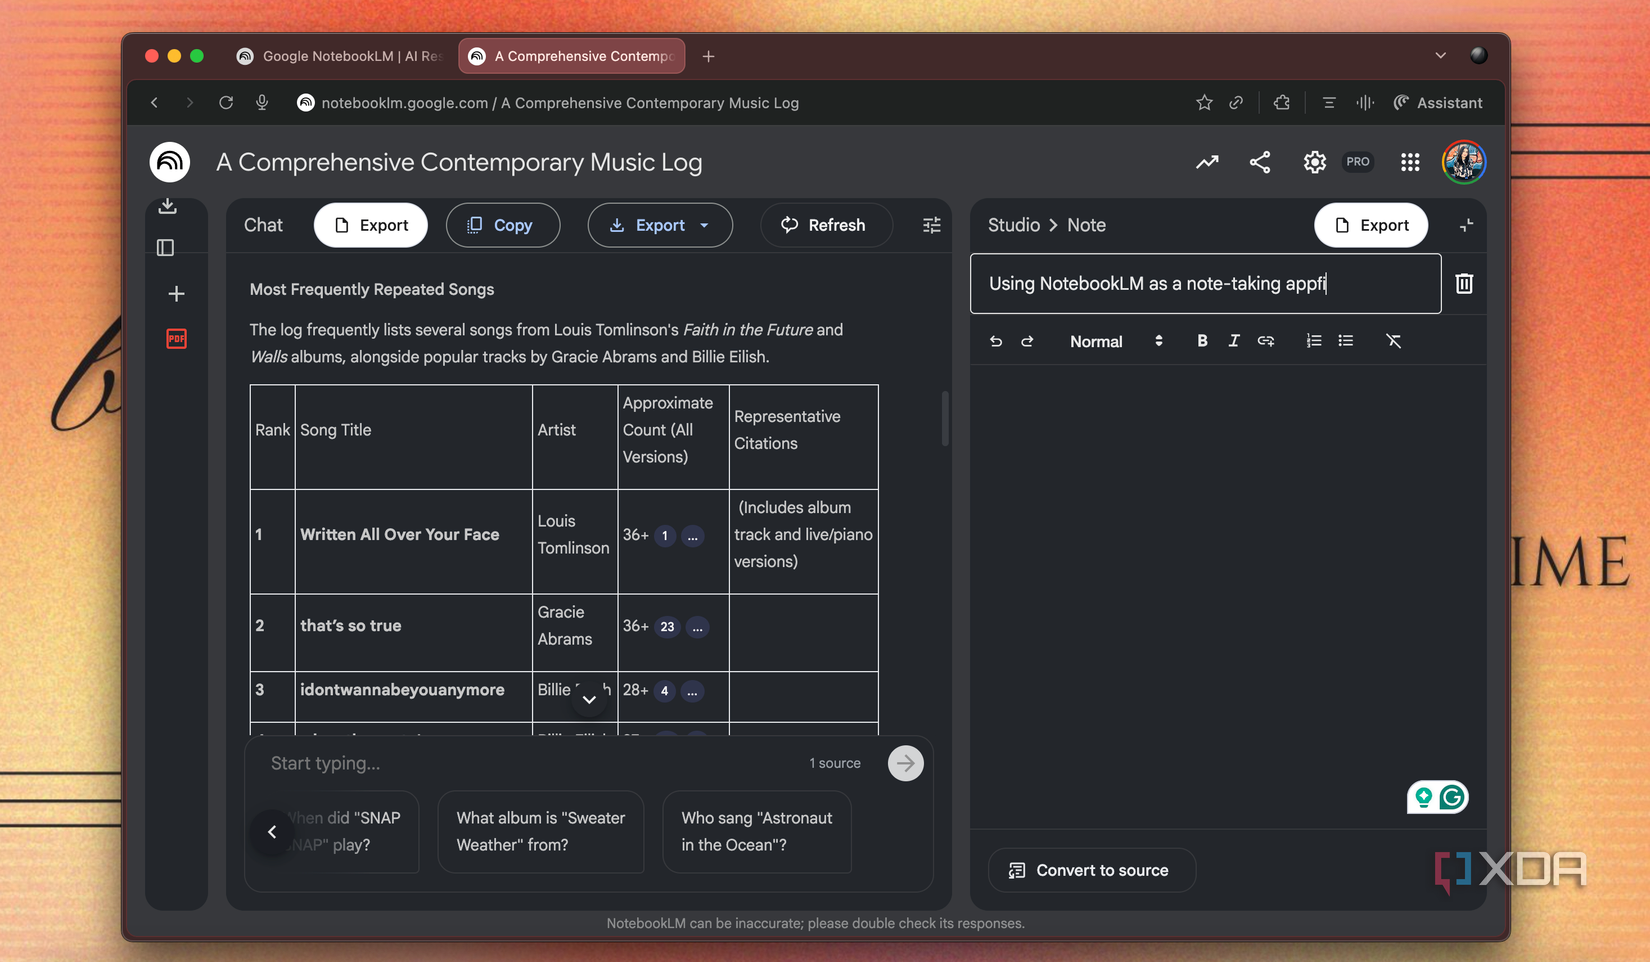Expand the Export dropdown arrow in chat
Viewport: 1650px width, 962px height.
click(x=706, y=225)
